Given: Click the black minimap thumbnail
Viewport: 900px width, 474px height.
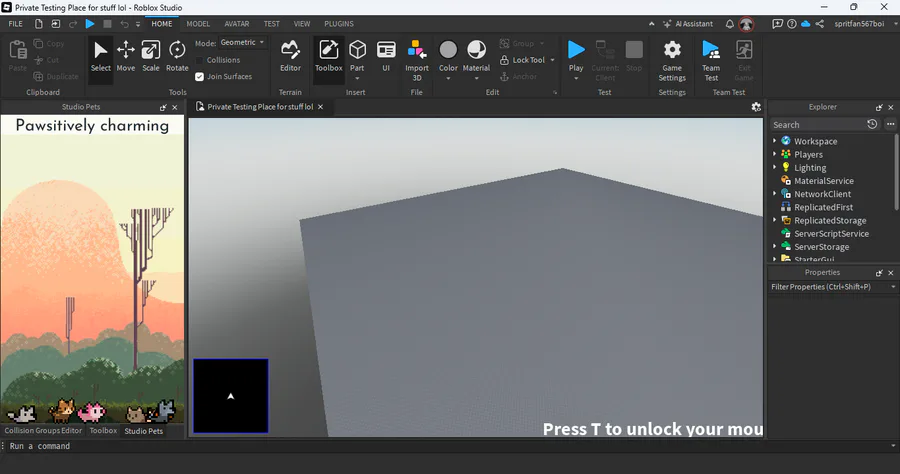Looking at the screenshot, I should point(231,395).
